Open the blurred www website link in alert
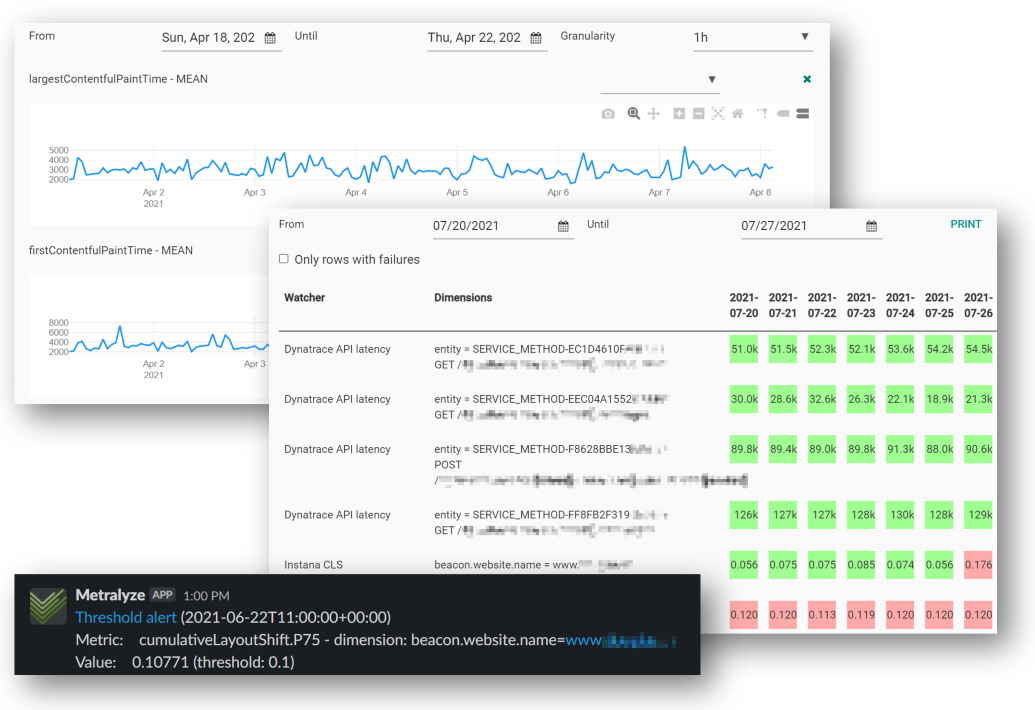 [x=620, y=640]
